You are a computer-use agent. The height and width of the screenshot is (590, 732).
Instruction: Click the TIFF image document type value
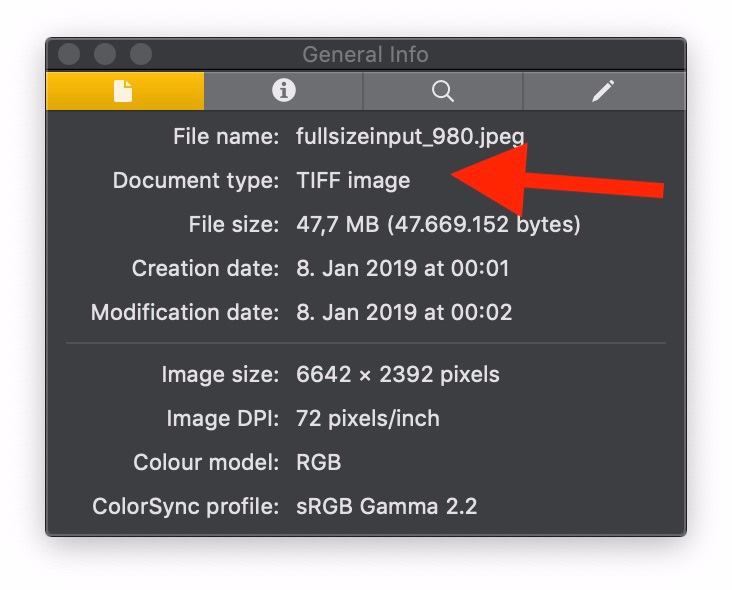(x=353, y=181)
